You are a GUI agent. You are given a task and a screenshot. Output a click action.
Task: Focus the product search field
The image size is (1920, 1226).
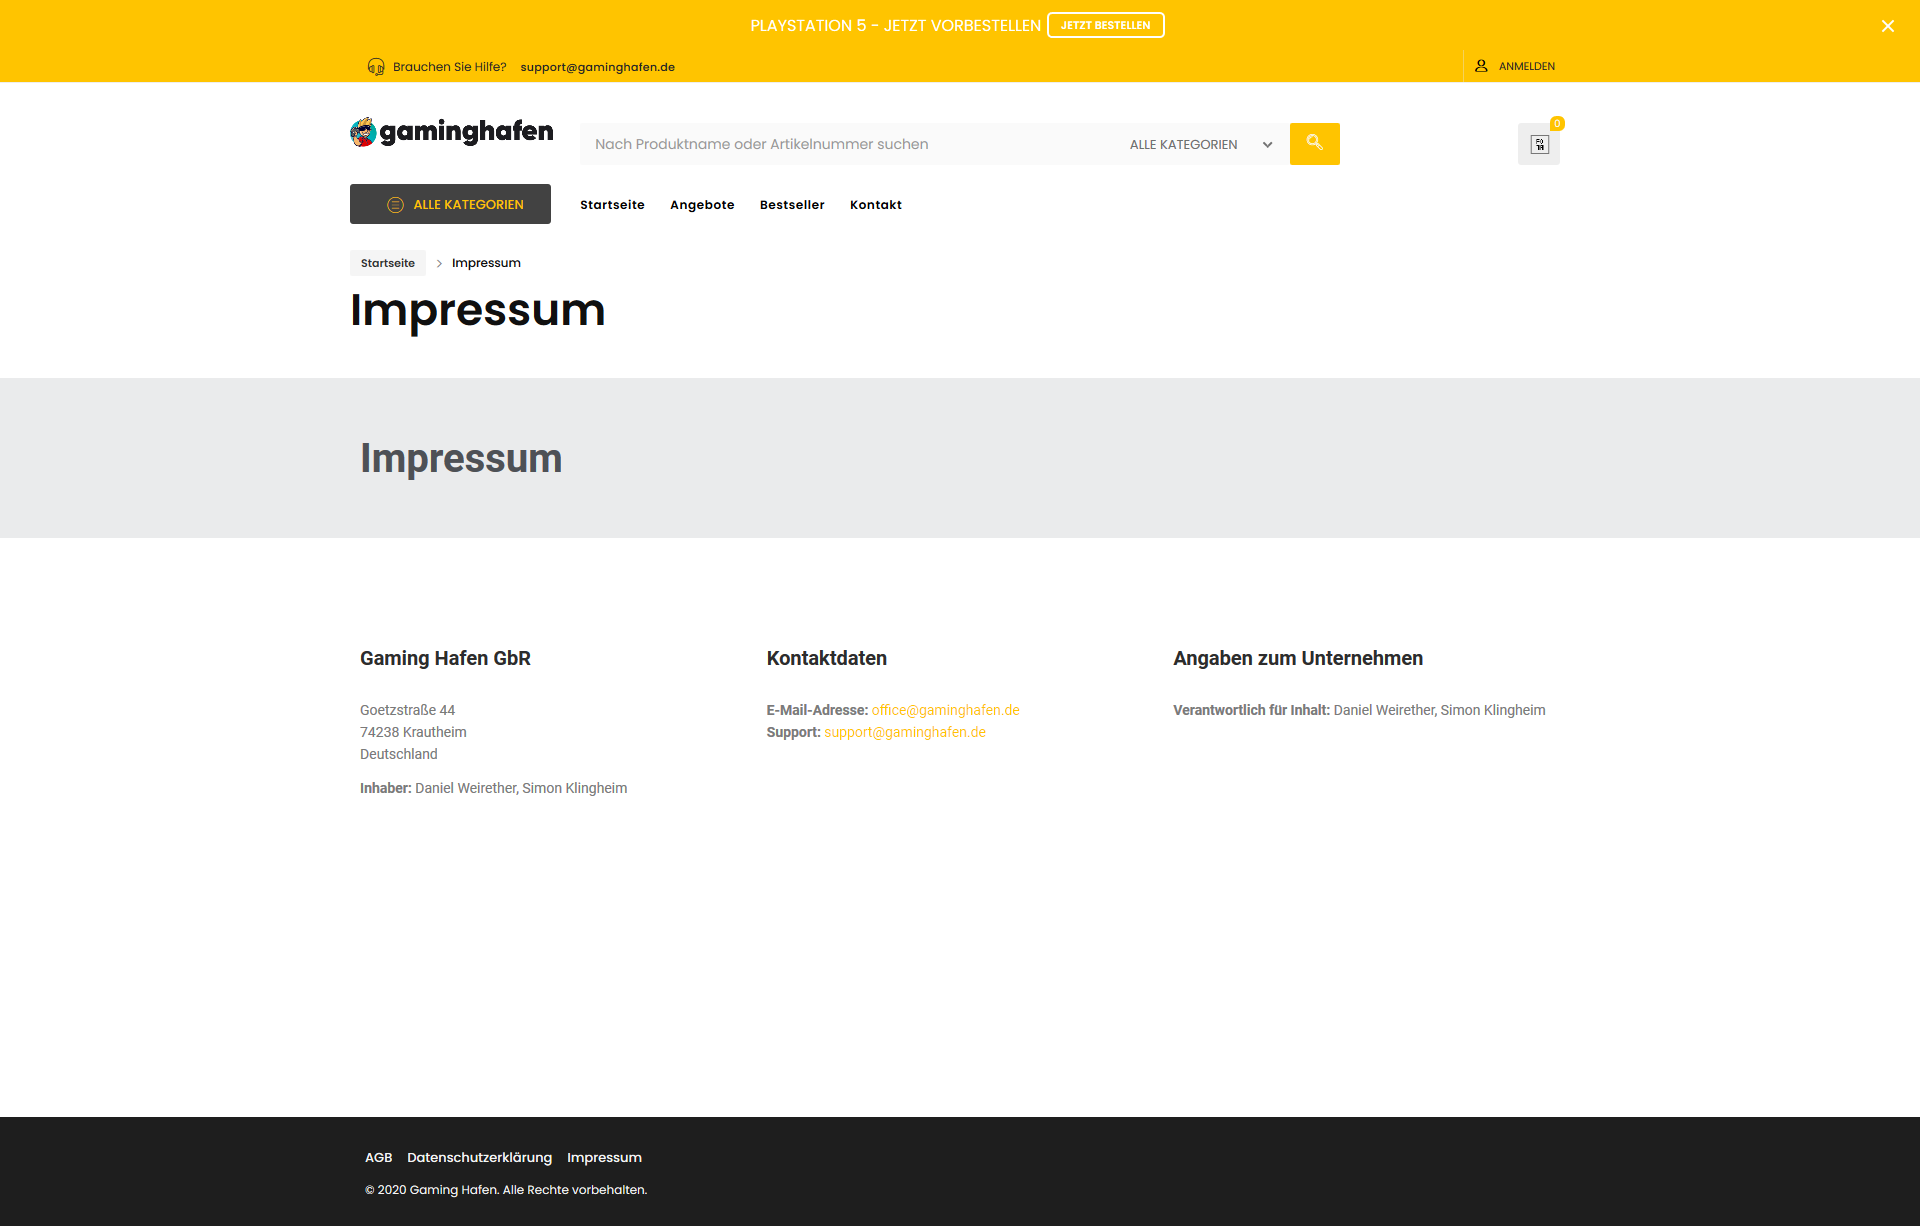tap(850, 144)
